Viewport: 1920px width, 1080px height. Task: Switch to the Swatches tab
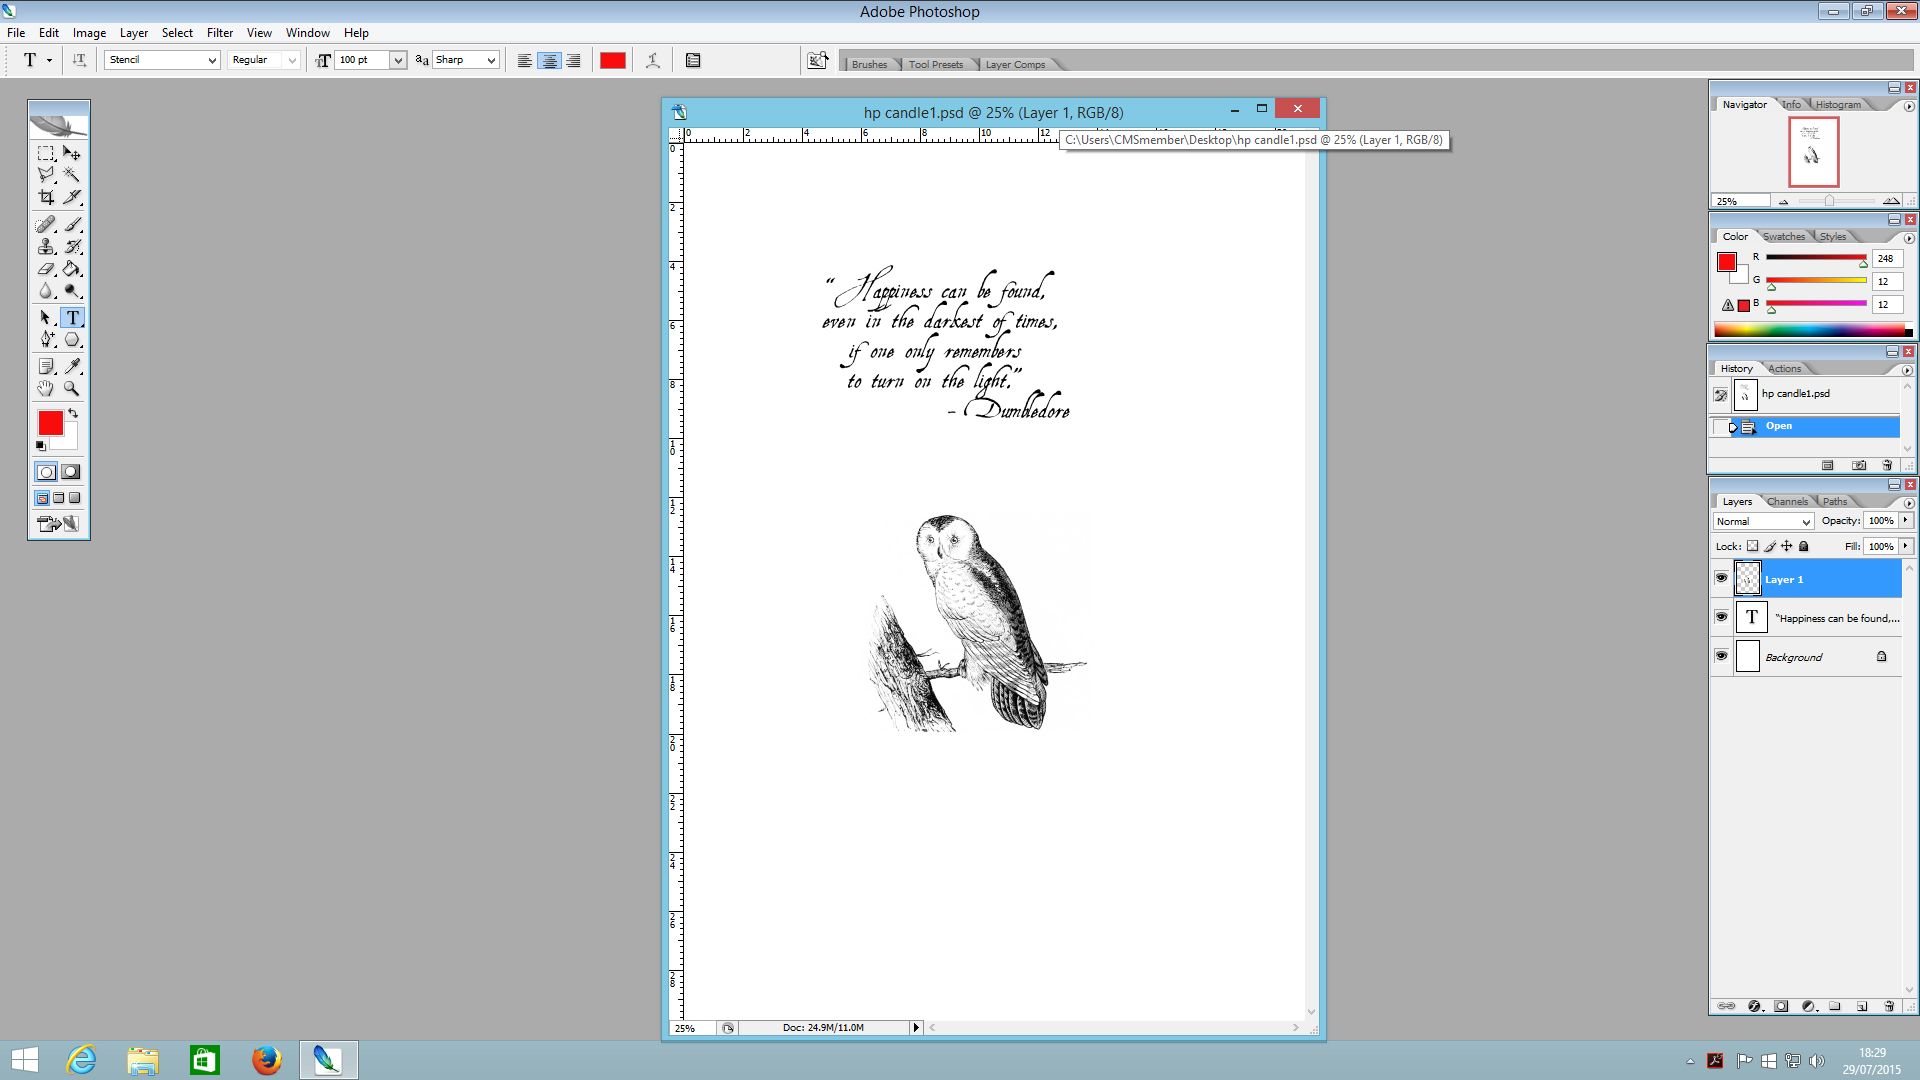1784,237
